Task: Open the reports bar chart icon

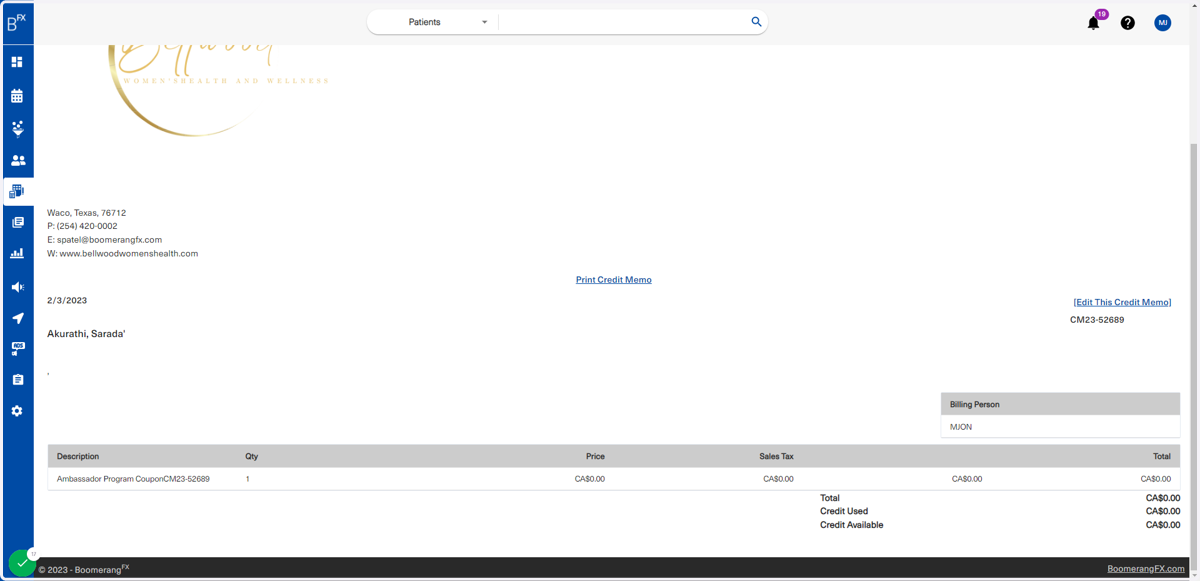Action: [x=17, y=254]
